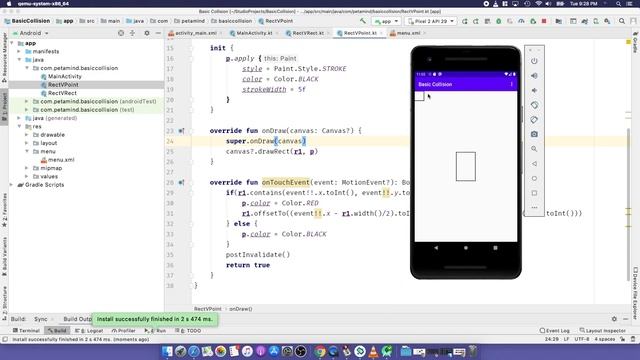Click emulator sidebar home circle

tap(534, 178)
